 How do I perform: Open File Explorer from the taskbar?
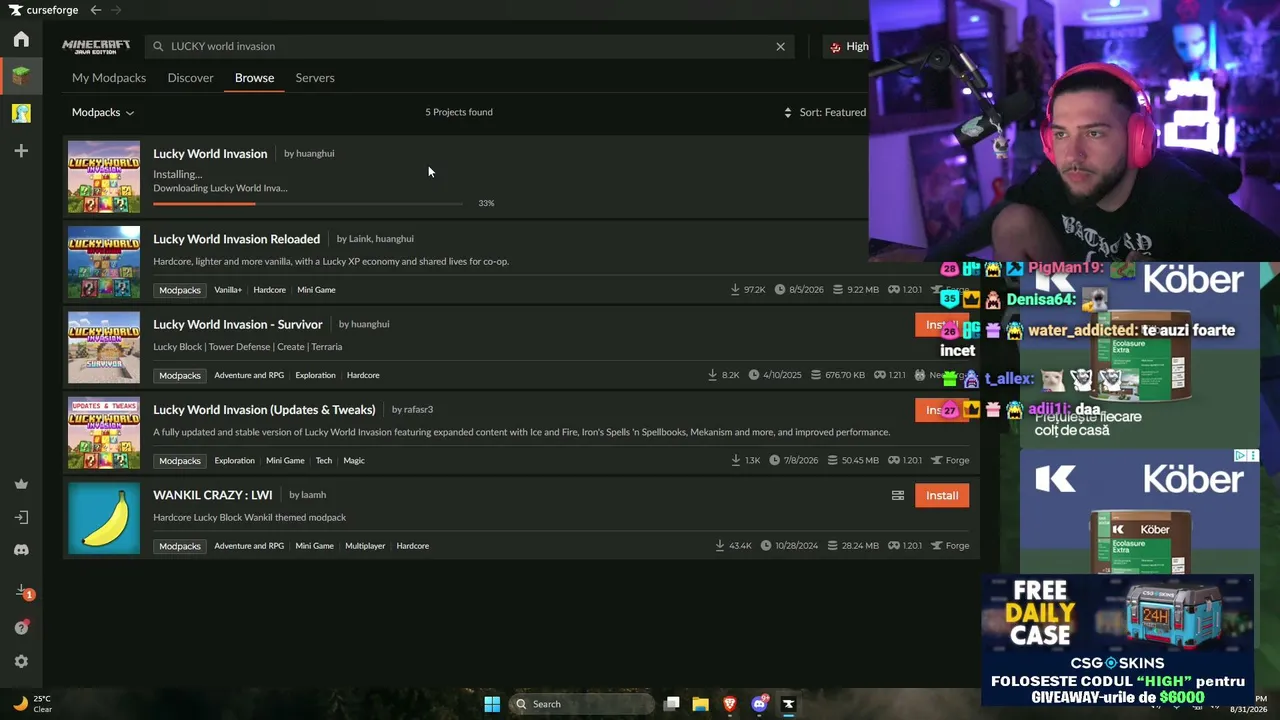(x=701, y=704)
